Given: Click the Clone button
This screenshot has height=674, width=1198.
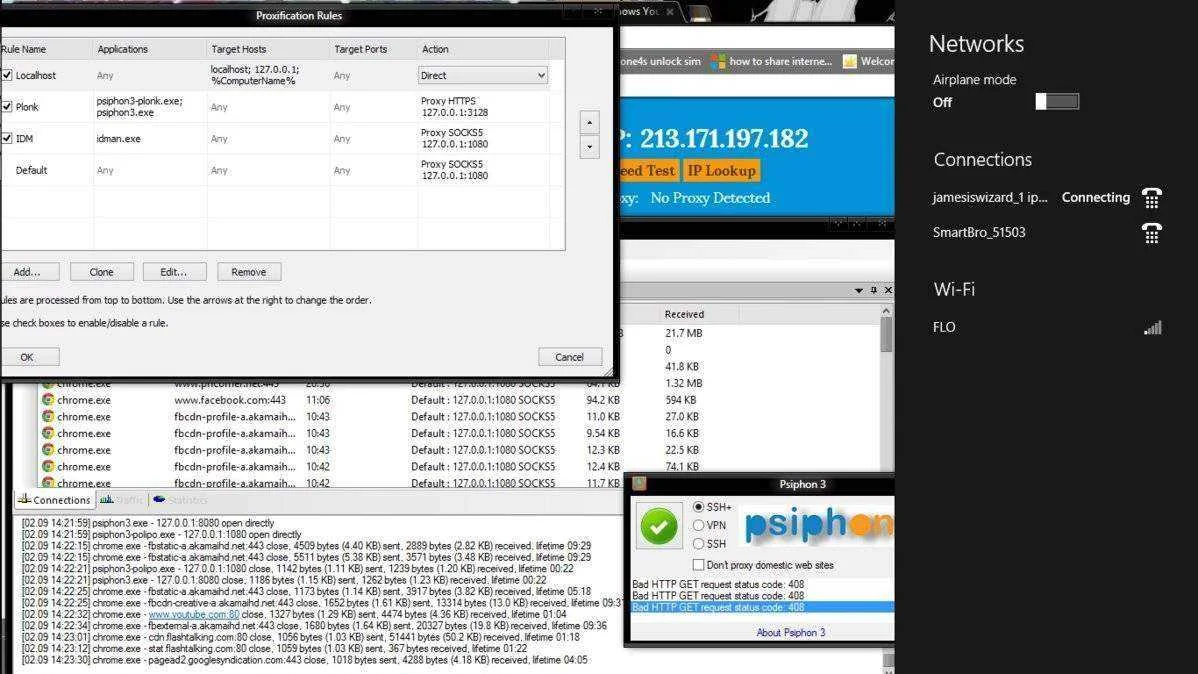Looking at the screenshot, I should click(102, 272).
